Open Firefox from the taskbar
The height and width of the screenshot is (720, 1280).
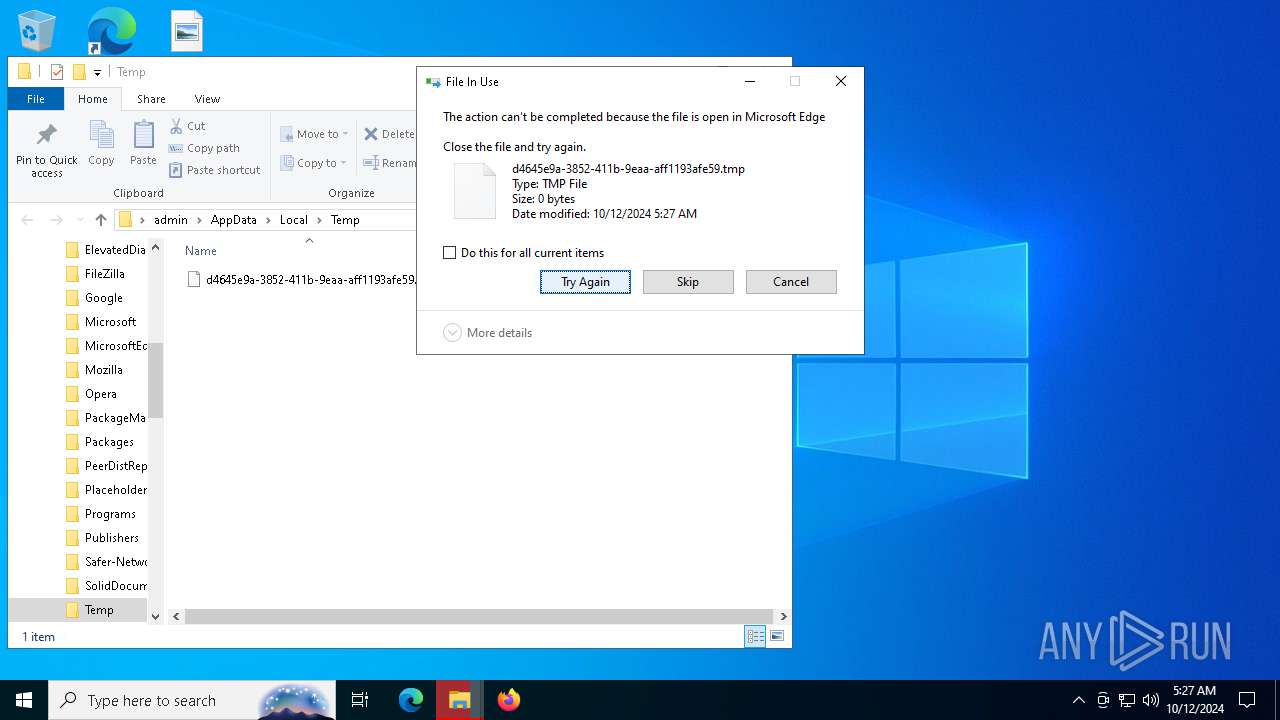pyautogui.click(x=509, y=700)
